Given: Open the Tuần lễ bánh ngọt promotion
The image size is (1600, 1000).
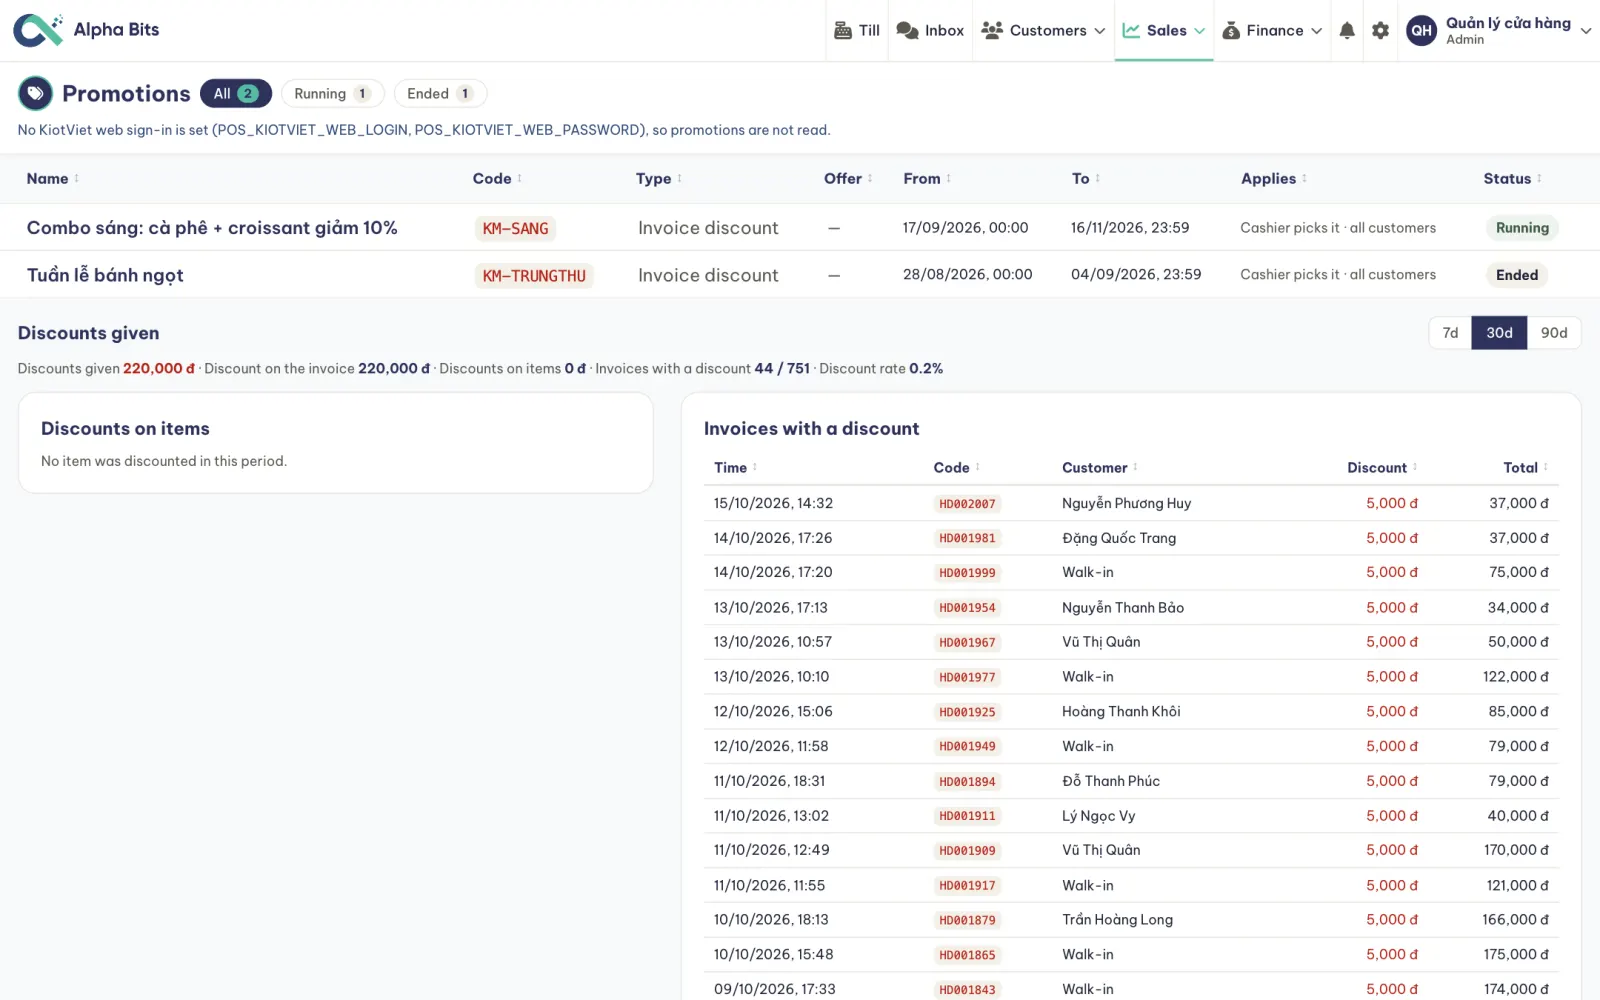Looking at the screenshot, I should click(800, 275).
